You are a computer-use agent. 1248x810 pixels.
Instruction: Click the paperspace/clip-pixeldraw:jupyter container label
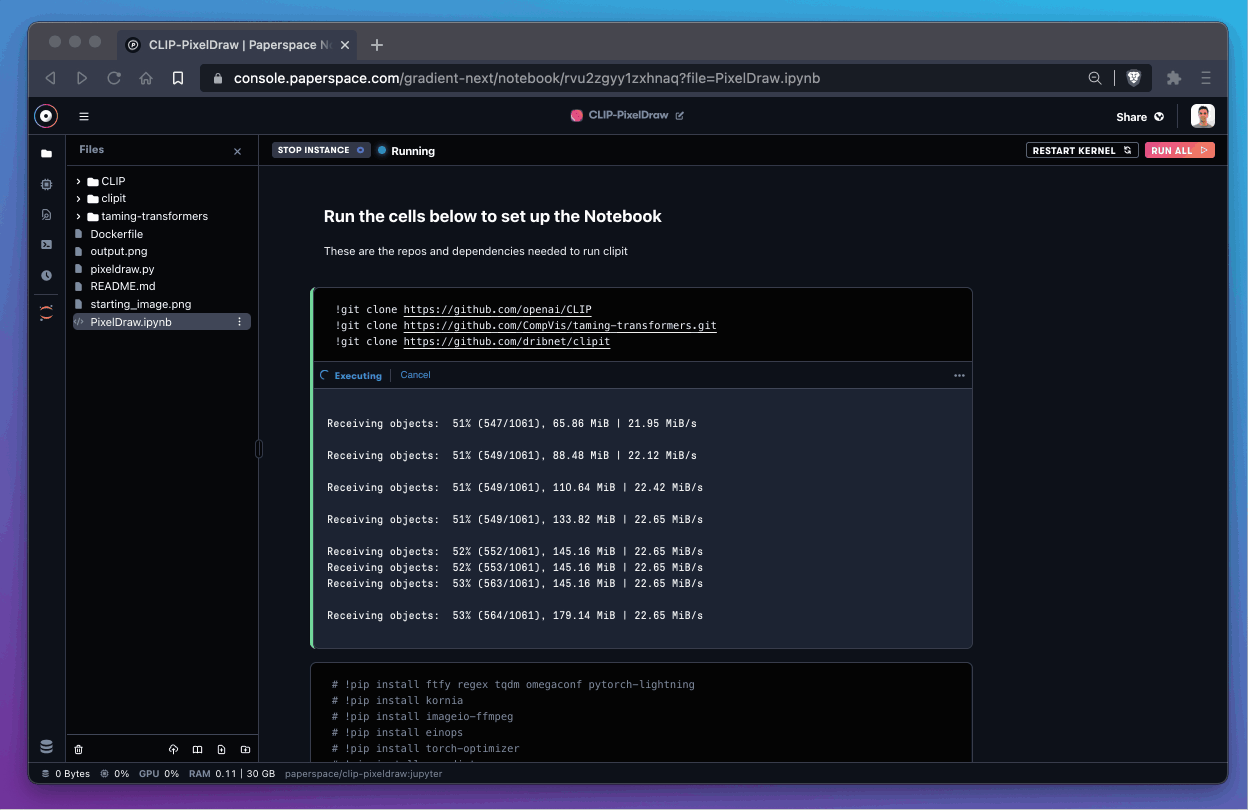tap(364, 774)
